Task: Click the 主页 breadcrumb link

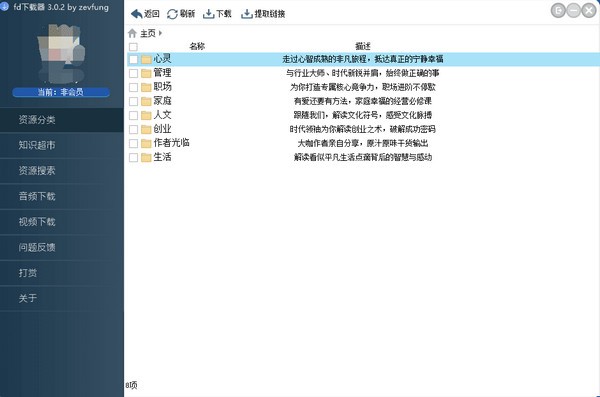Action: (x=148, y=34)
